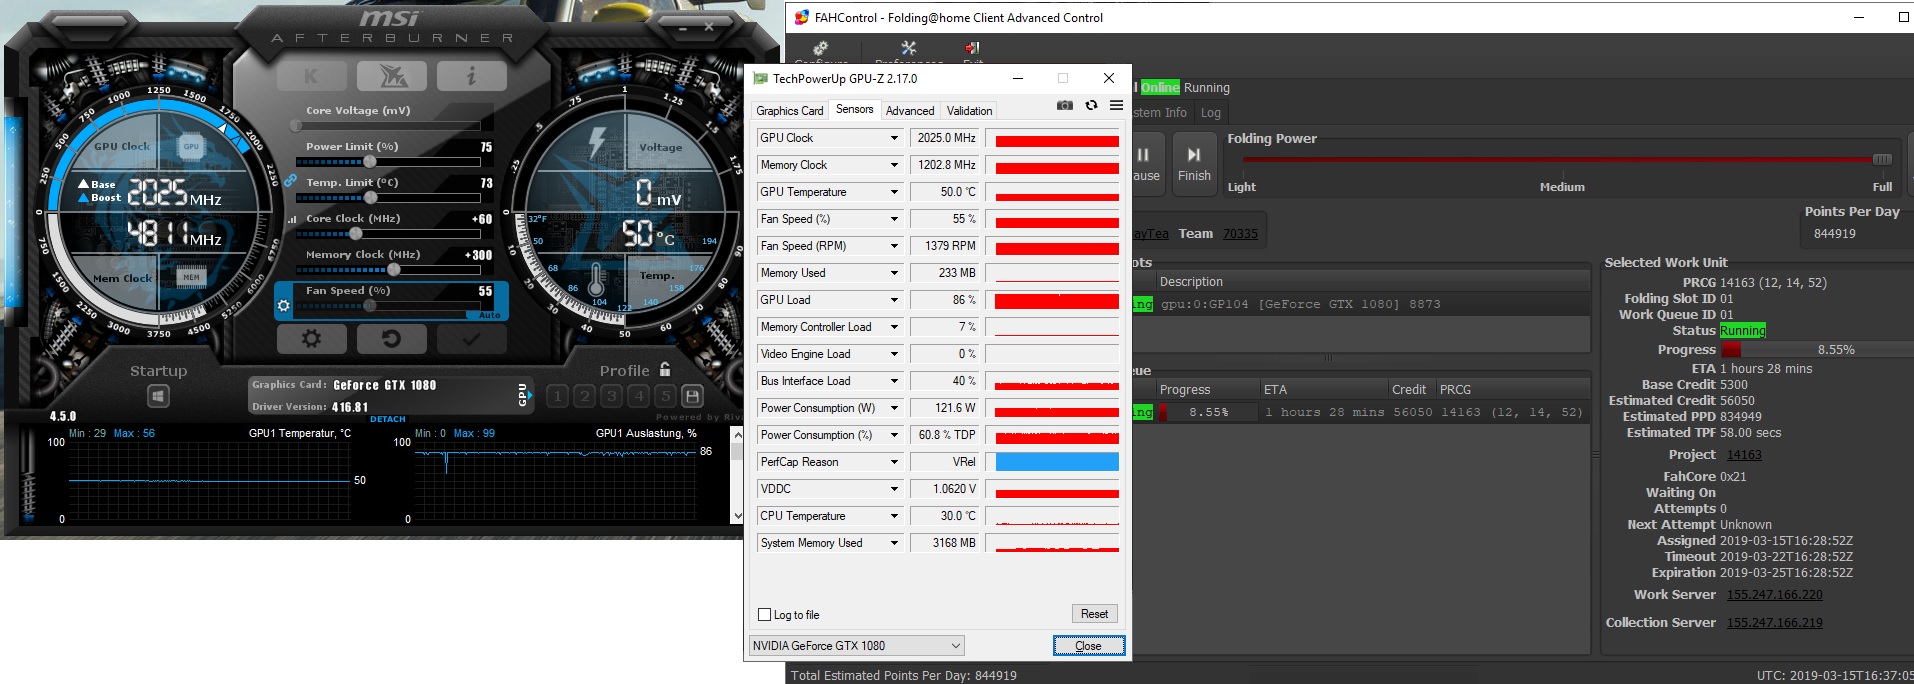This screenshot has width=1914, height=684.
Task: Select the gpu:0:GP104 folding slot row
Action: pos(1361,304)
